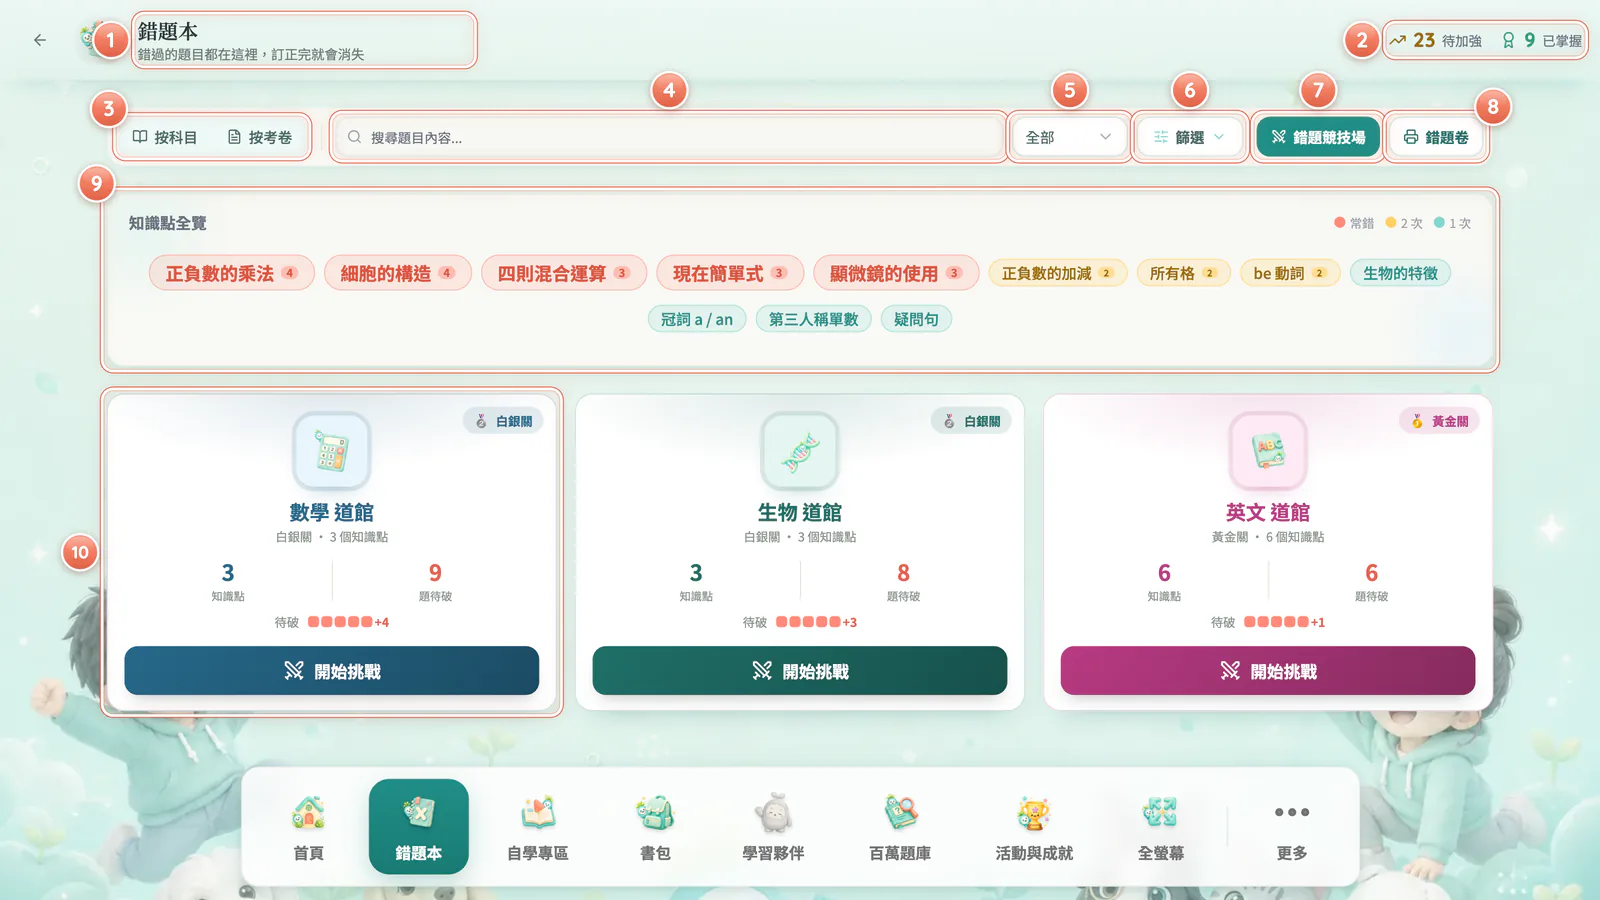The height and width of the screenshot is (900, 1600).
Task: Select 疑問句 knowledge tag
Action: point(916,319)
